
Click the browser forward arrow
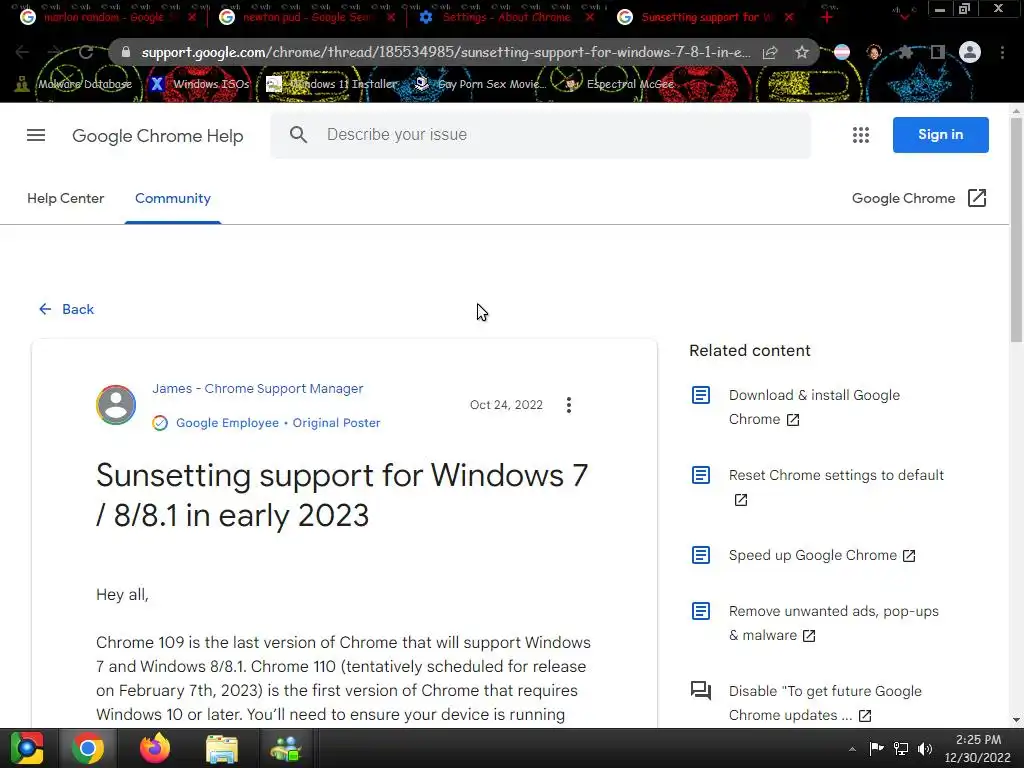pyautogui.click(x=54, y=52)
